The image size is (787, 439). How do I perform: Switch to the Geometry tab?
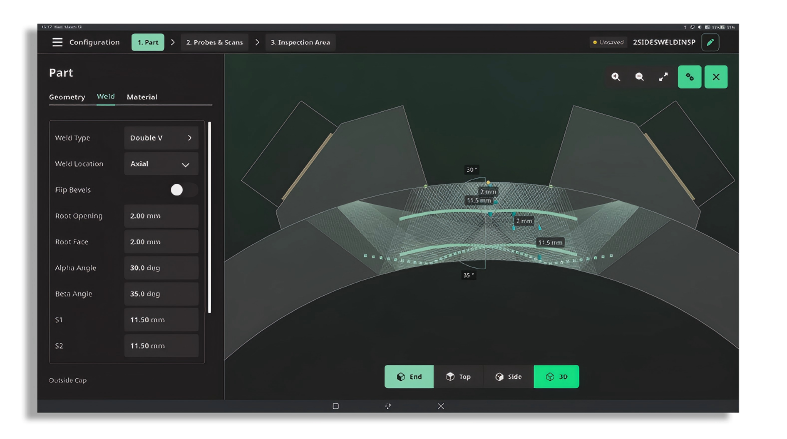coord(67,97)
